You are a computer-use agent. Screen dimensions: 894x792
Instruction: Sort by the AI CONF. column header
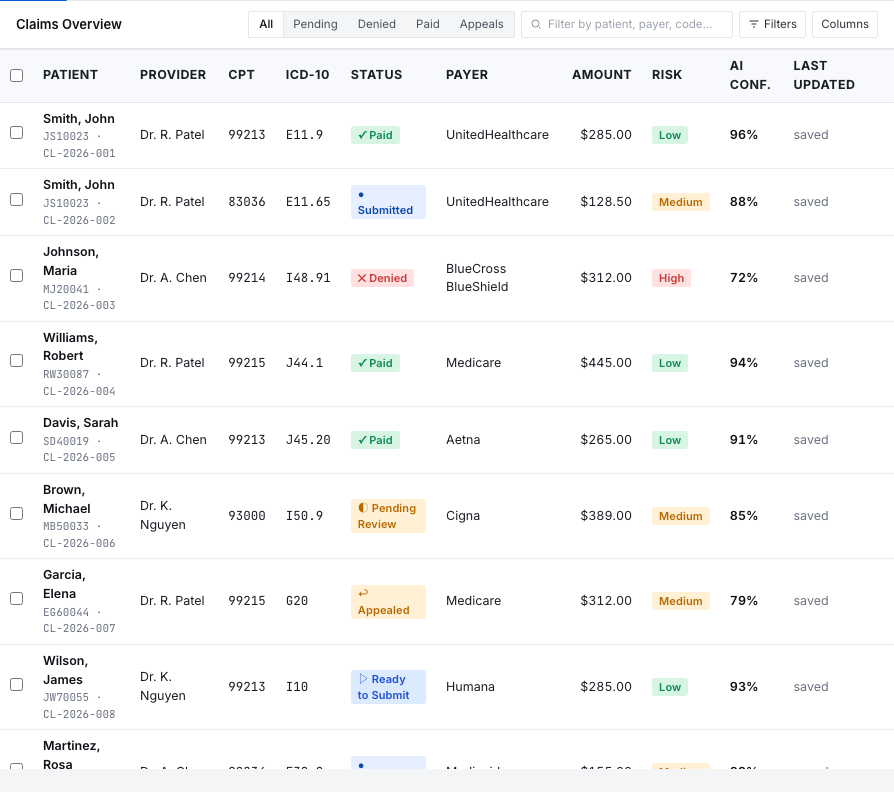(750, 75)
